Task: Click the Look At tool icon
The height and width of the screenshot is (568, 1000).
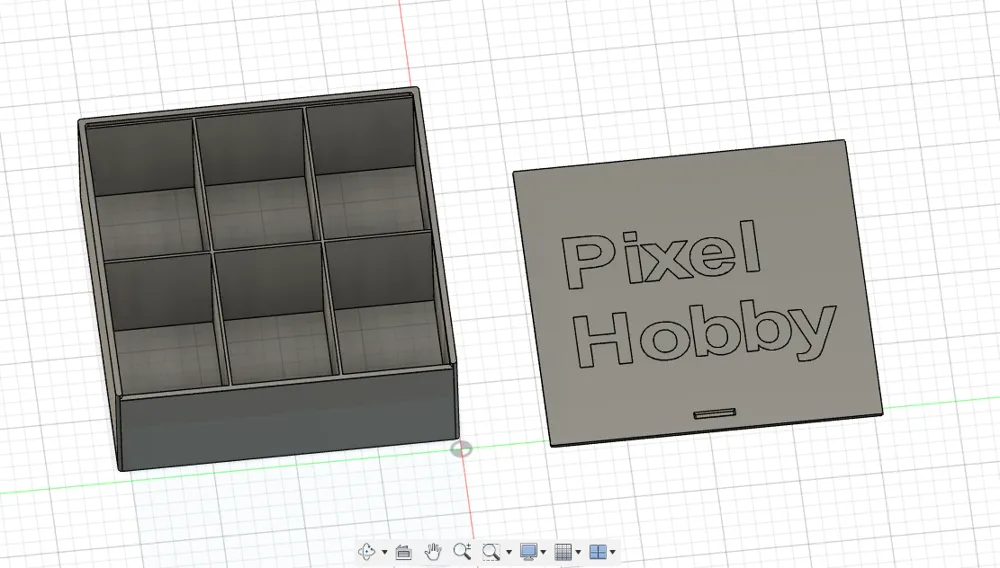Action: coord(403,552)
